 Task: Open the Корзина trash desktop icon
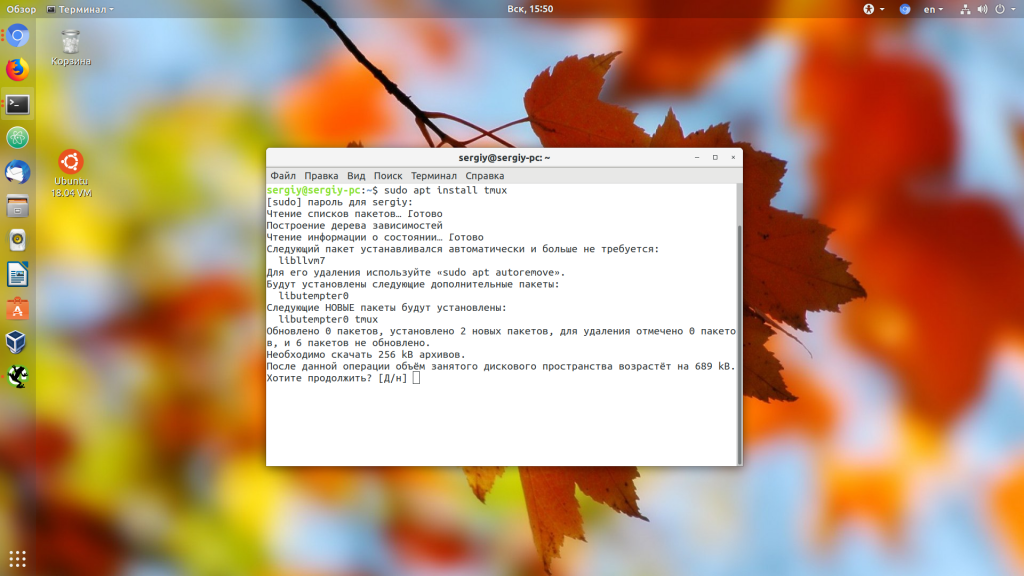[71, 48]
